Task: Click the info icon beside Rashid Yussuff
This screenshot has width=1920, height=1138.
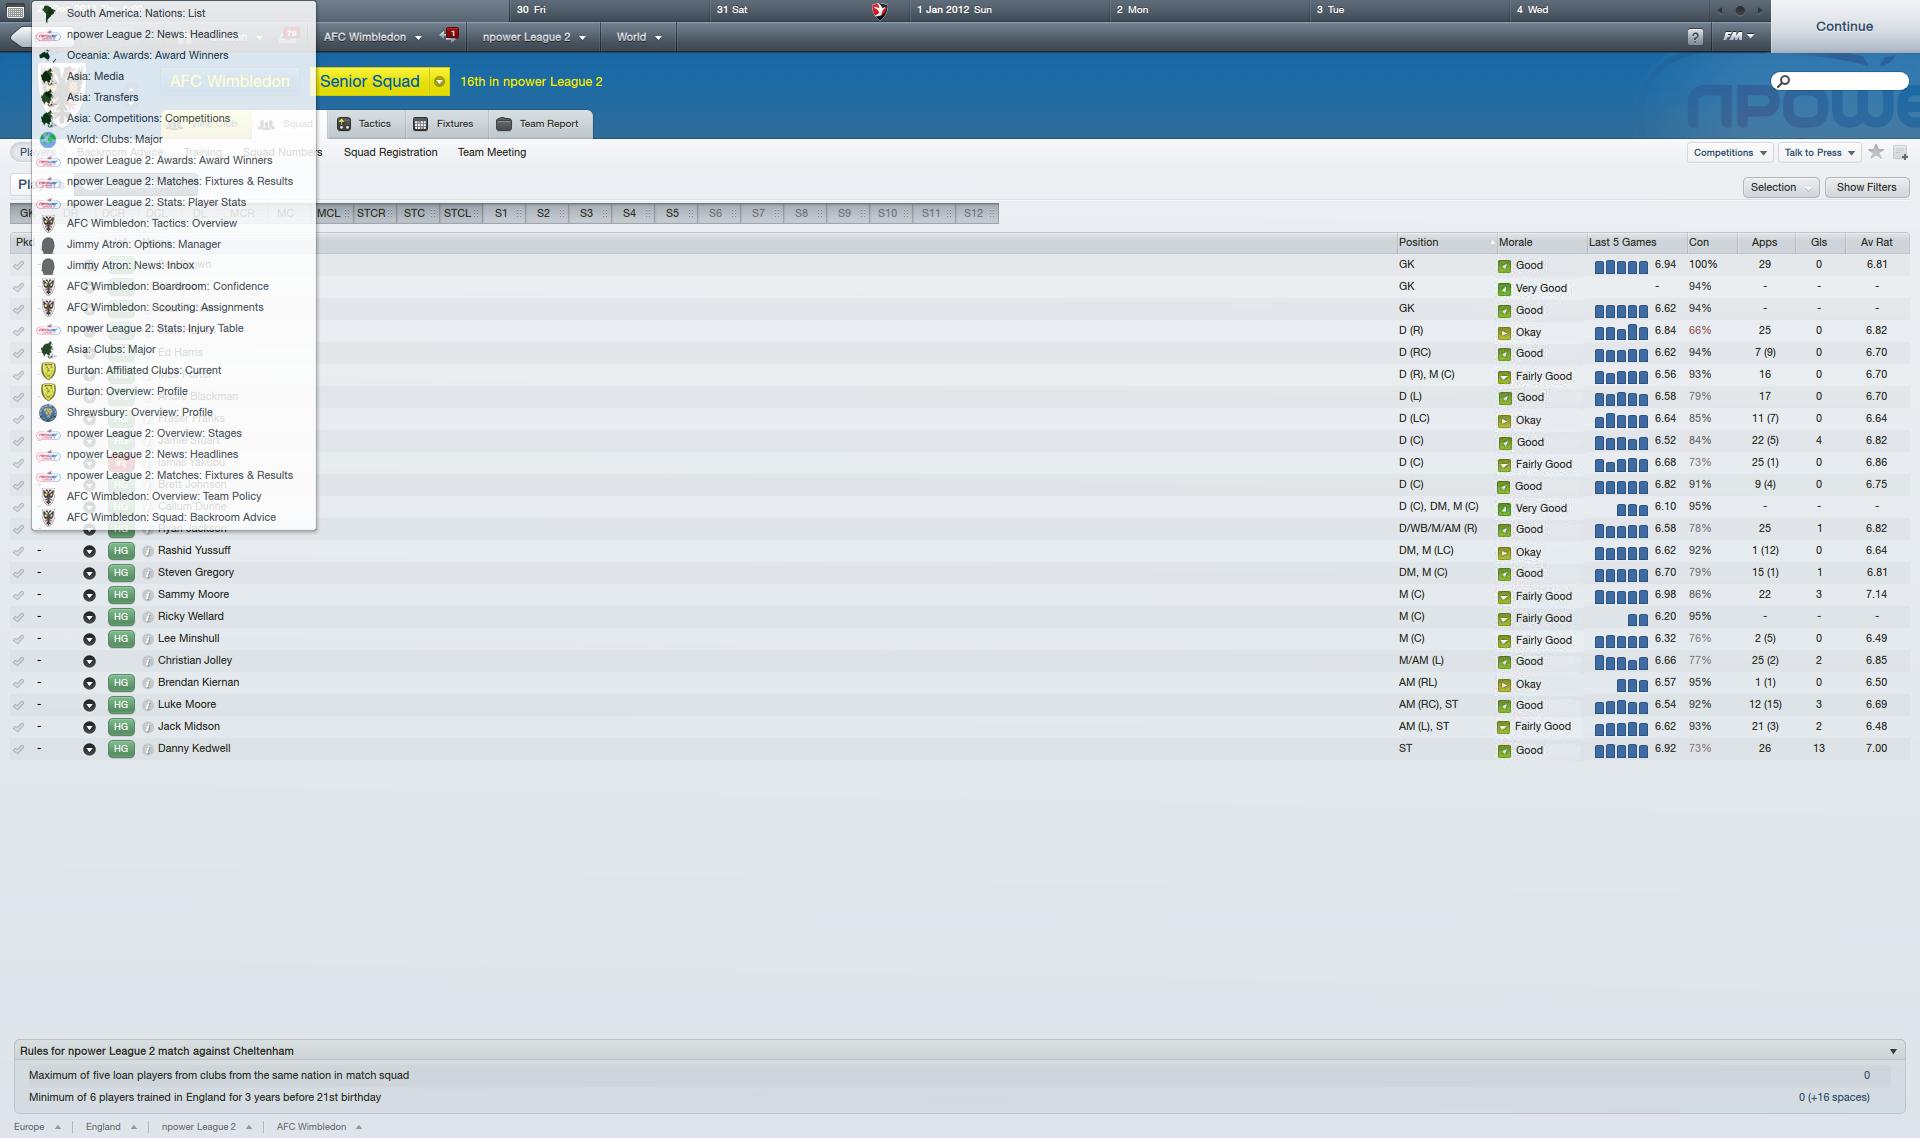Action: pos(148,551)
